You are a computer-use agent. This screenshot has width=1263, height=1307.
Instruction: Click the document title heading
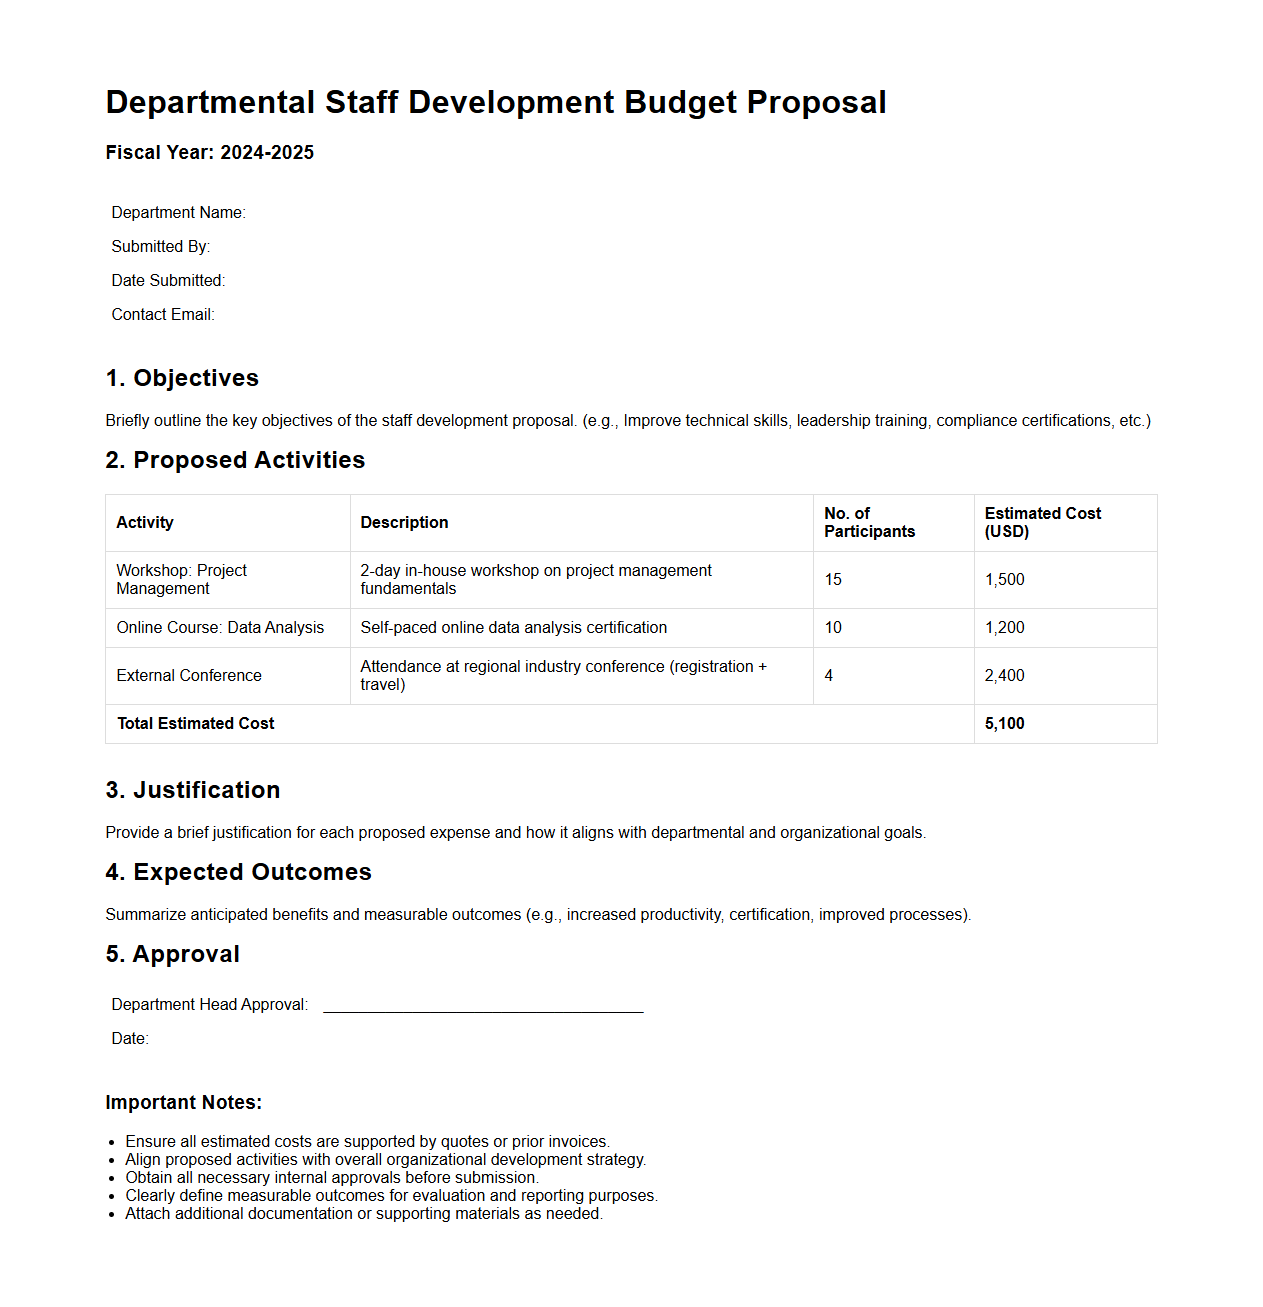pos(495,103)
